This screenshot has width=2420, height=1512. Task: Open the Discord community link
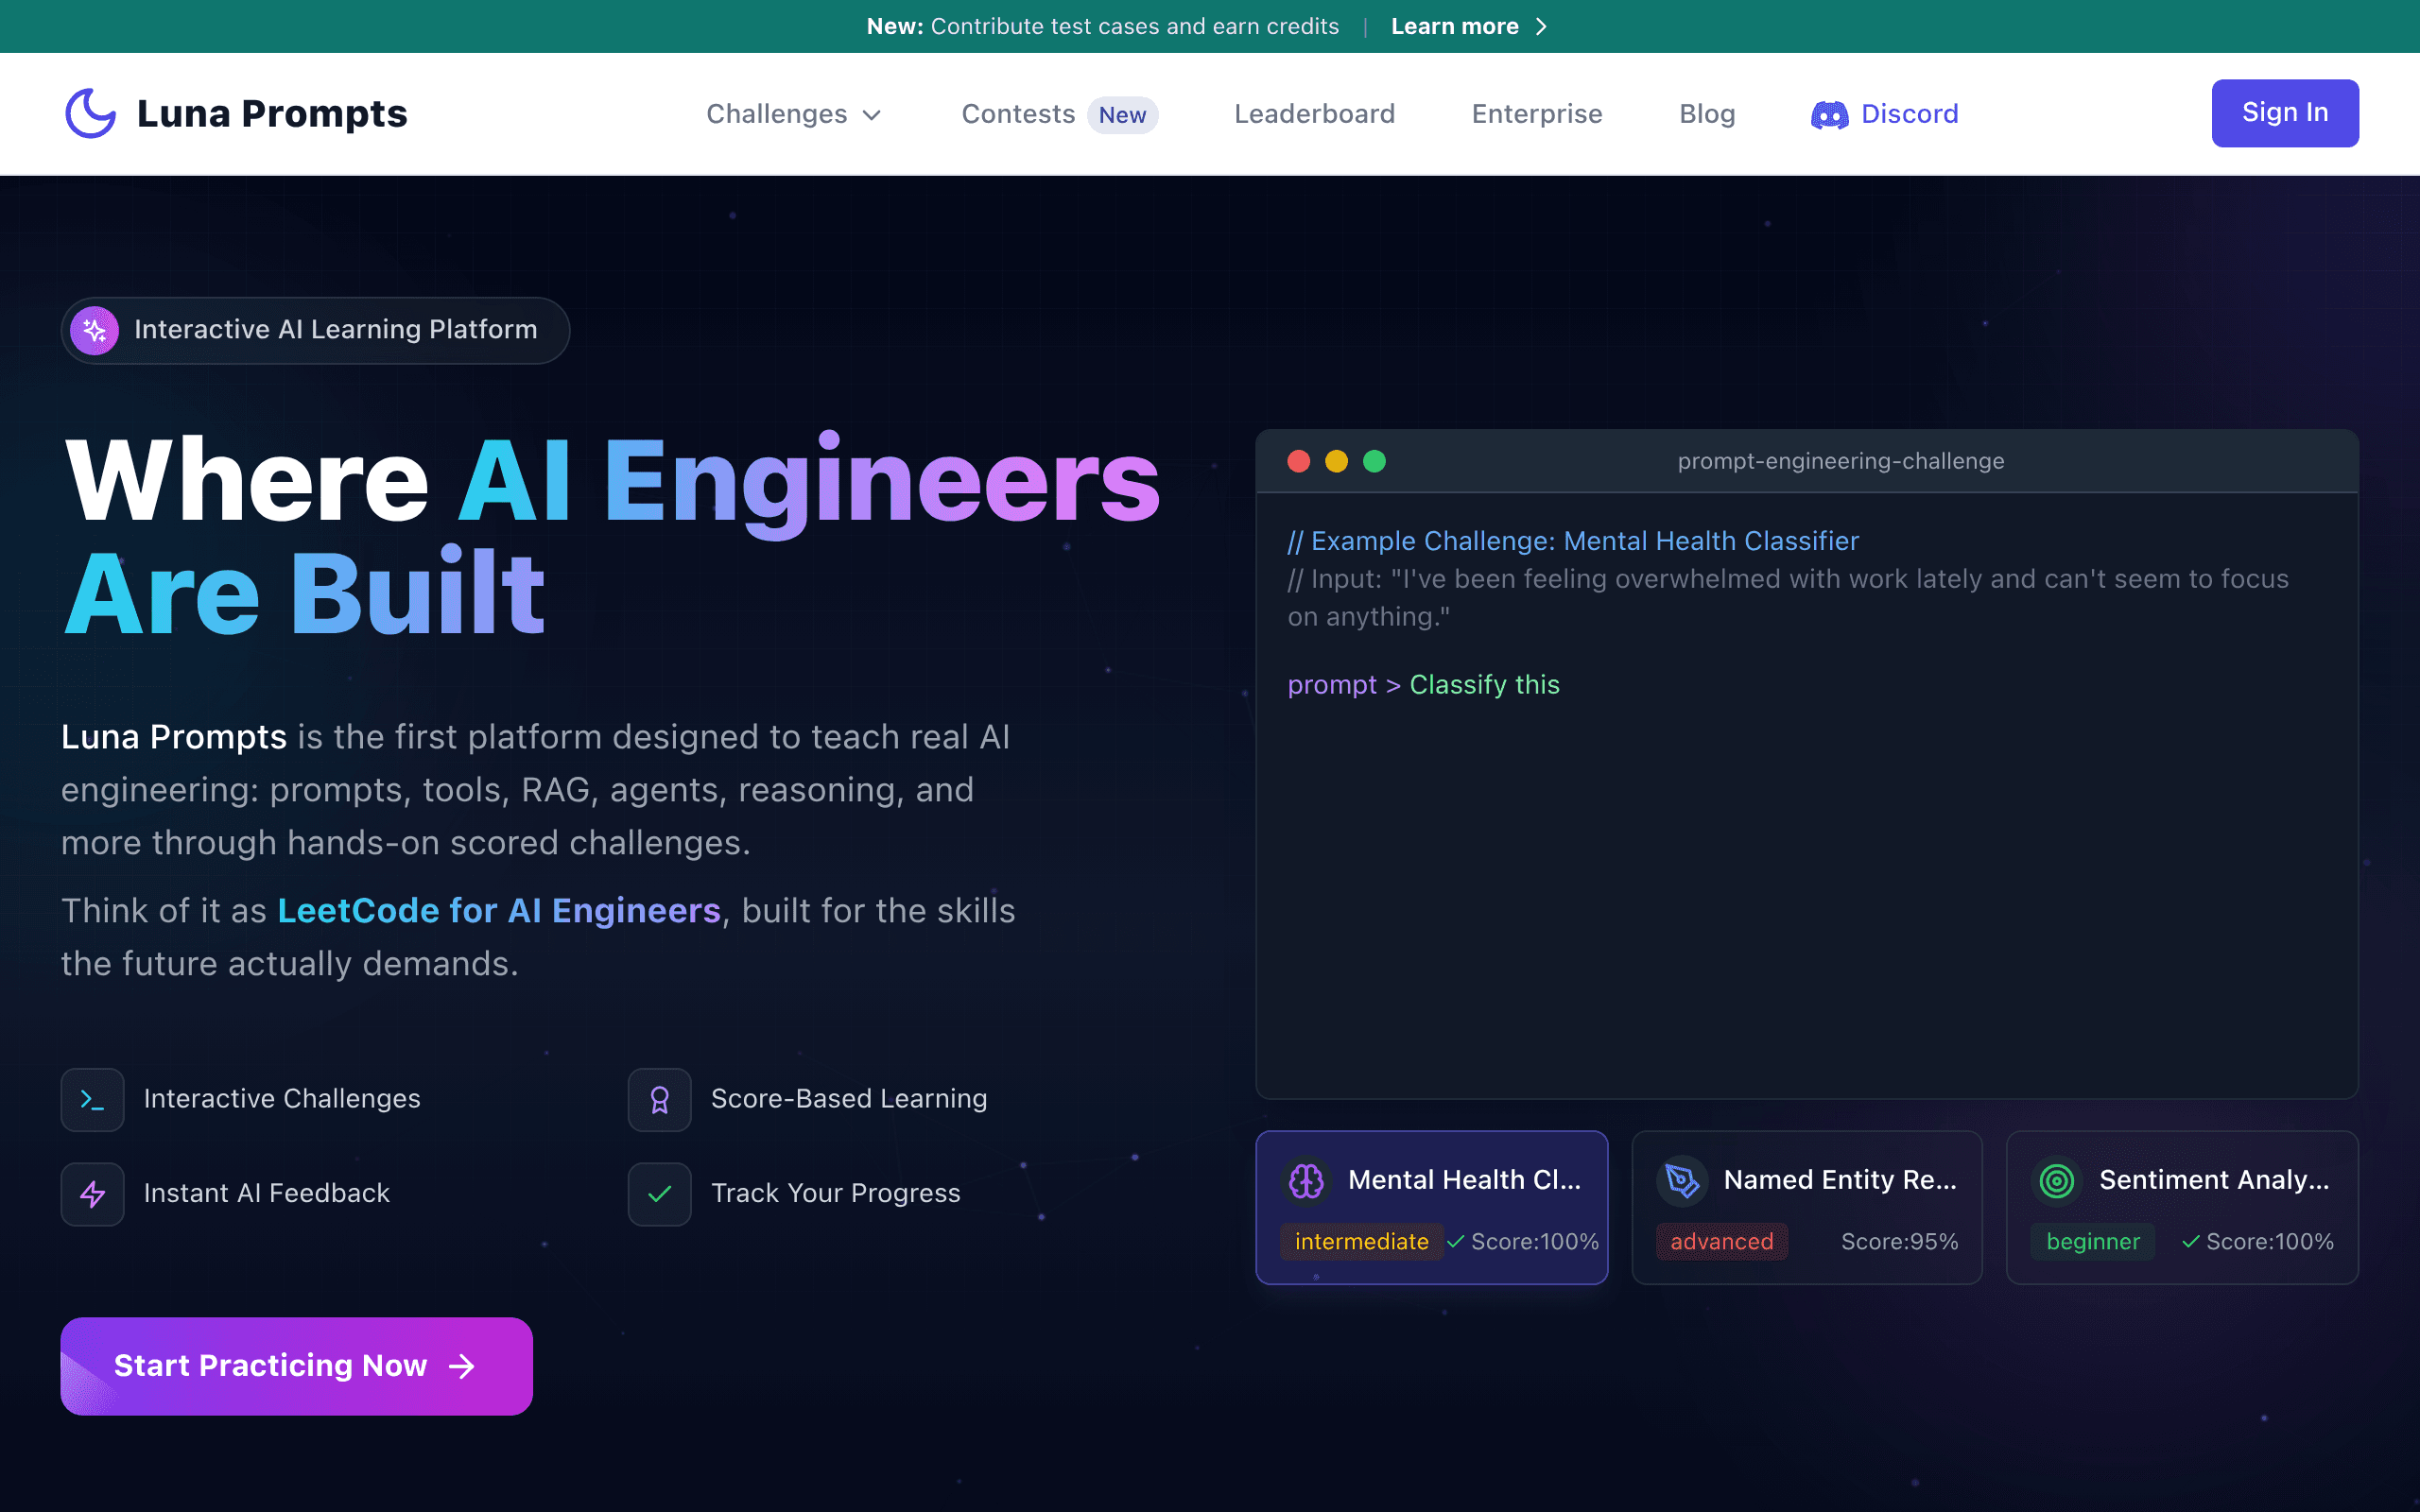click(1885, 114)
